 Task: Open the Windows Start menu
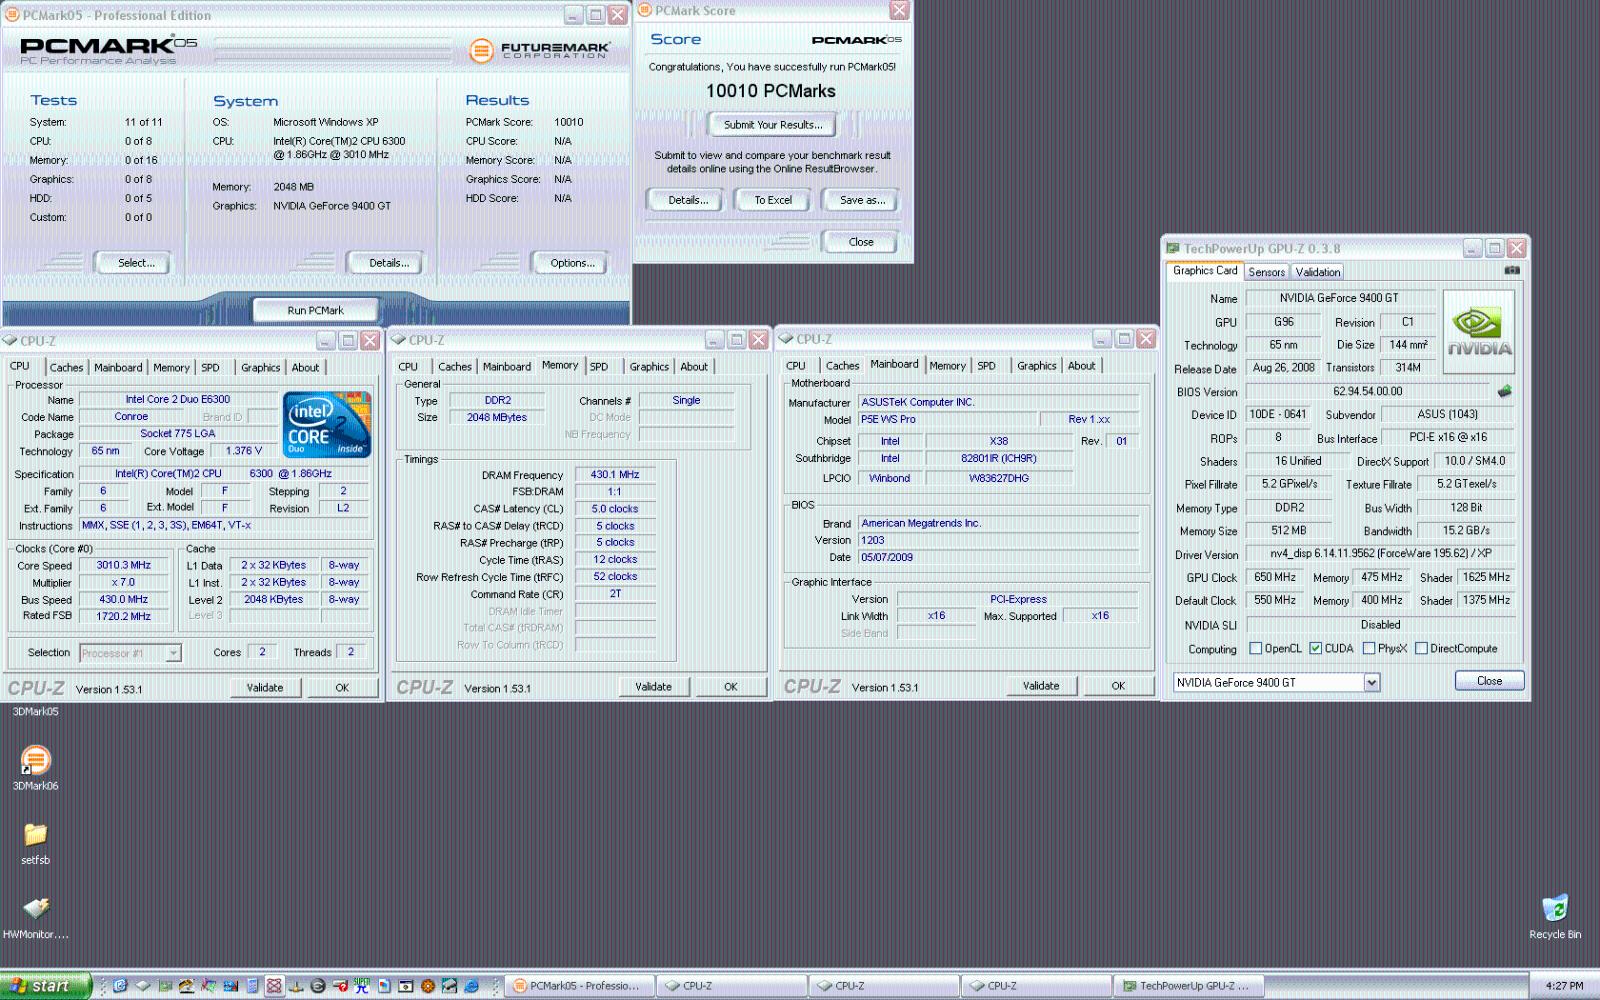(46, 986)
